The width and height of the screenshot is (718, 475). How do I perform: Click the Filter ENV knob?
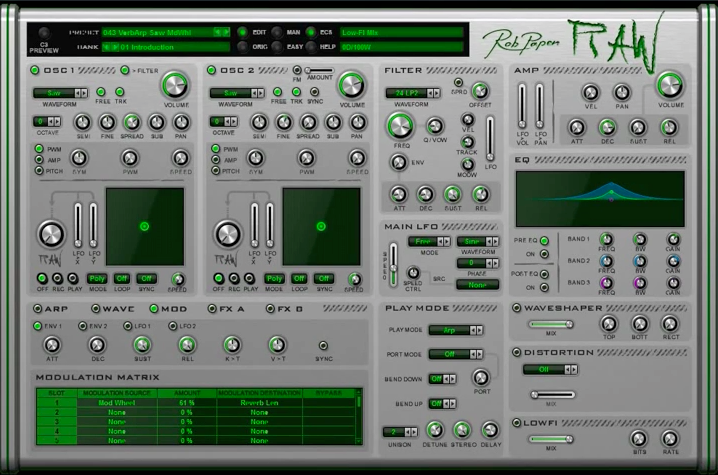pos(398,162)
